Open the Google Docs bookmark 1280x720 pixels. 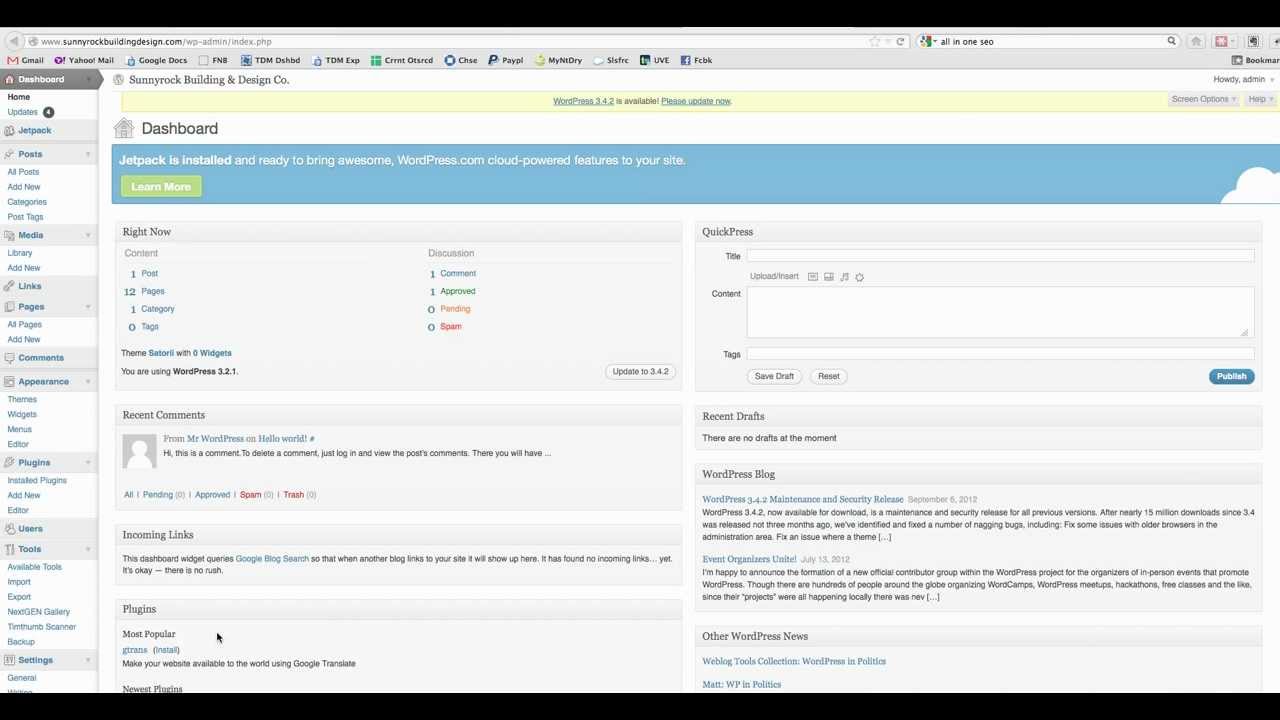156,60
